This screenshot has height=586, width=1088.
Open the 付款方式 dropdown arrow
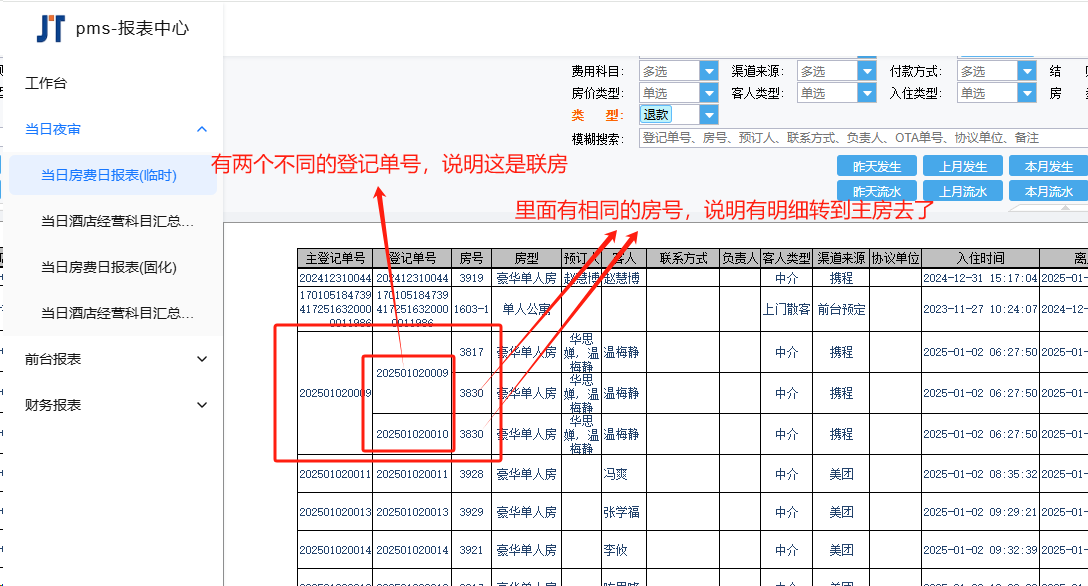[1026, 71]
